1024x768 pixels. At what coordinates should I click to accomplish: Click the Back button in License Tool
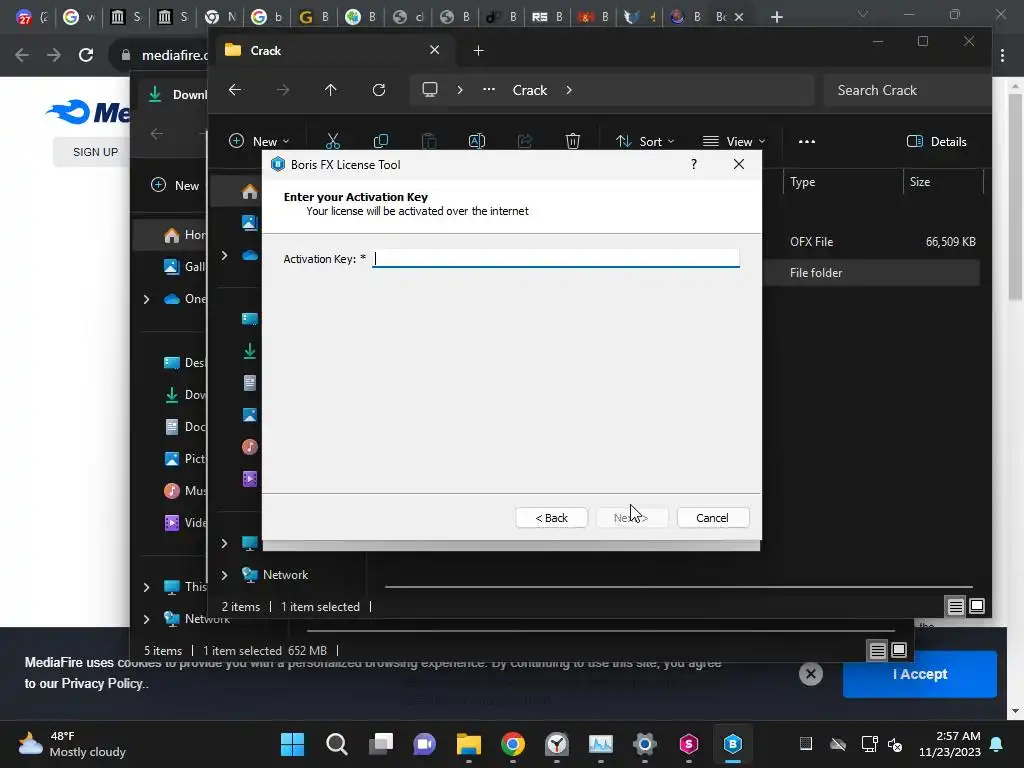tap(551, 518)
